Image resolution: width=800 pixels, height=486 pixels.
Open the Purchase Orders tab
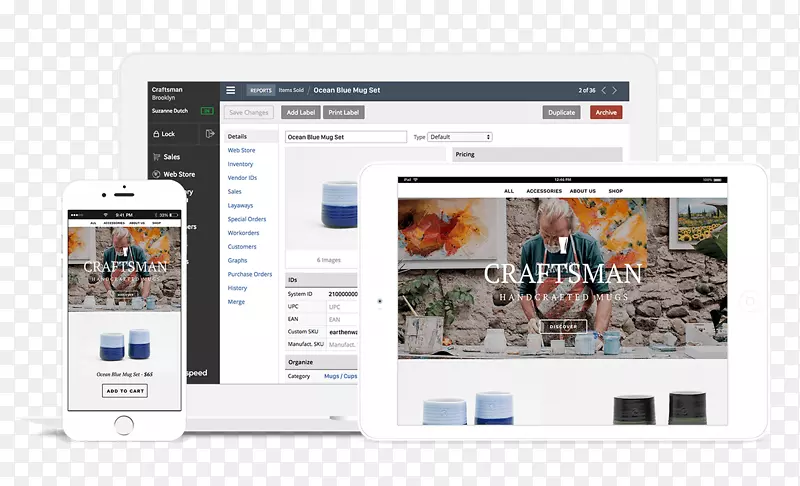coord(250,274)
